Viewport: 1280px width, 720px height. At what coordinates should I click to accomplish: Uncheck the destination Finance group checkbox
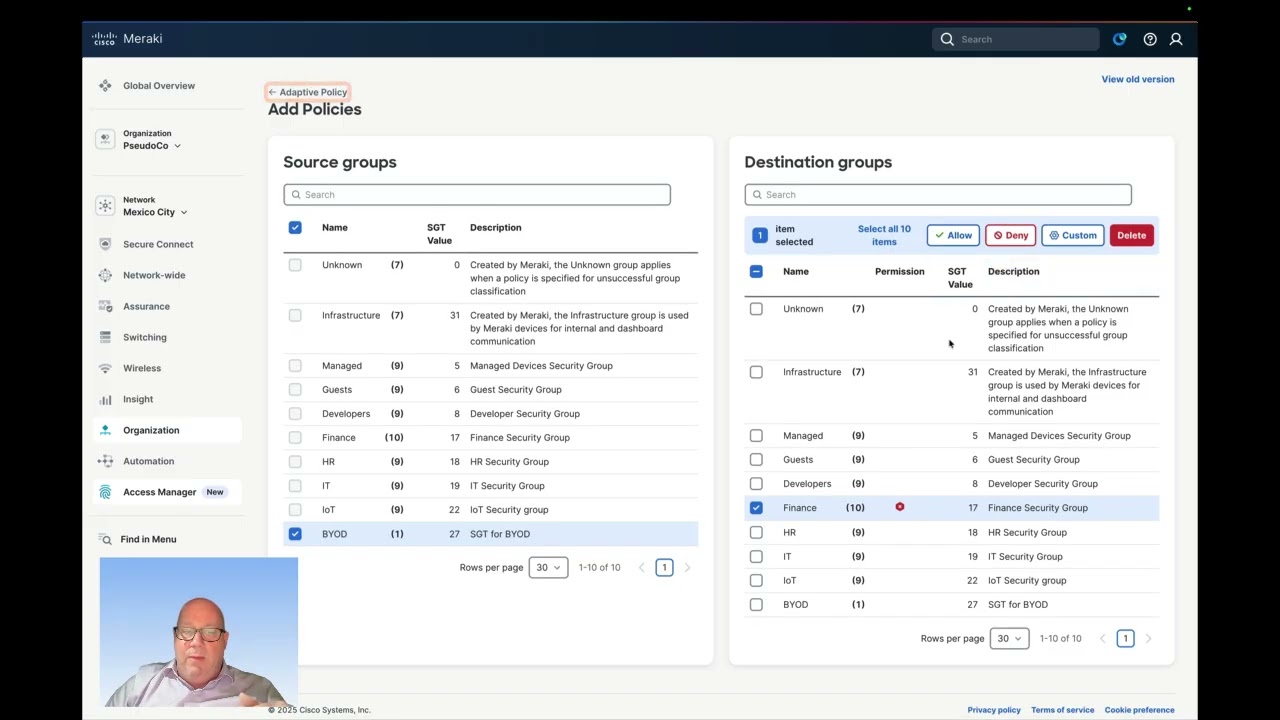coord(756,508)
